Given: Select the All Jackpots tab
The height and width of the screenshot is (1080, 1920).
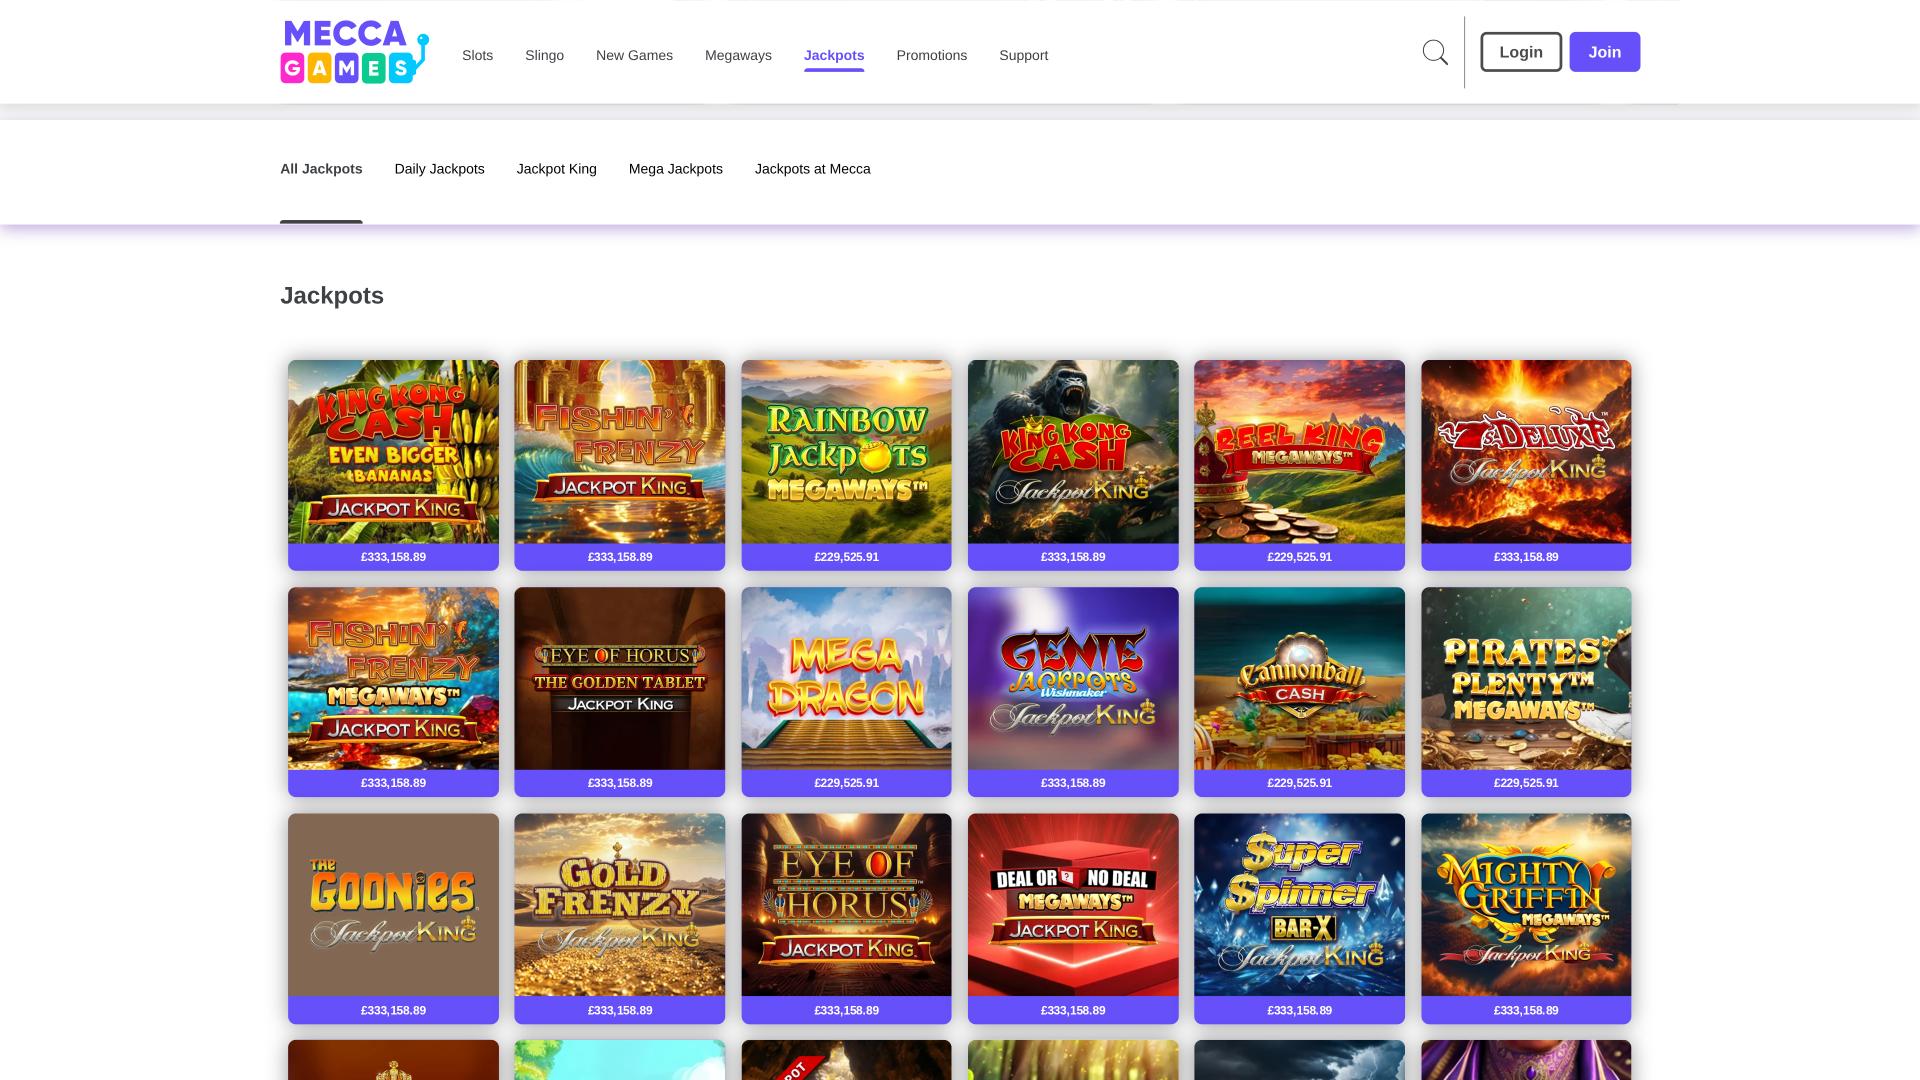Looking at the screenshot, I should [321, 169].
